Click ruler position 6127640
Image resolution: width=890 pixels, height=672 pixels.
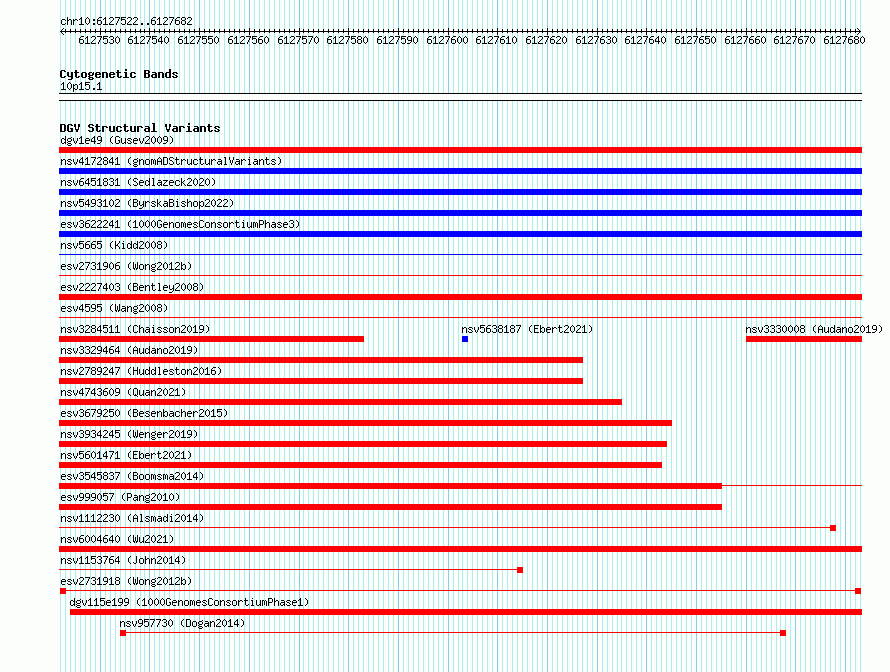[645, 40]
